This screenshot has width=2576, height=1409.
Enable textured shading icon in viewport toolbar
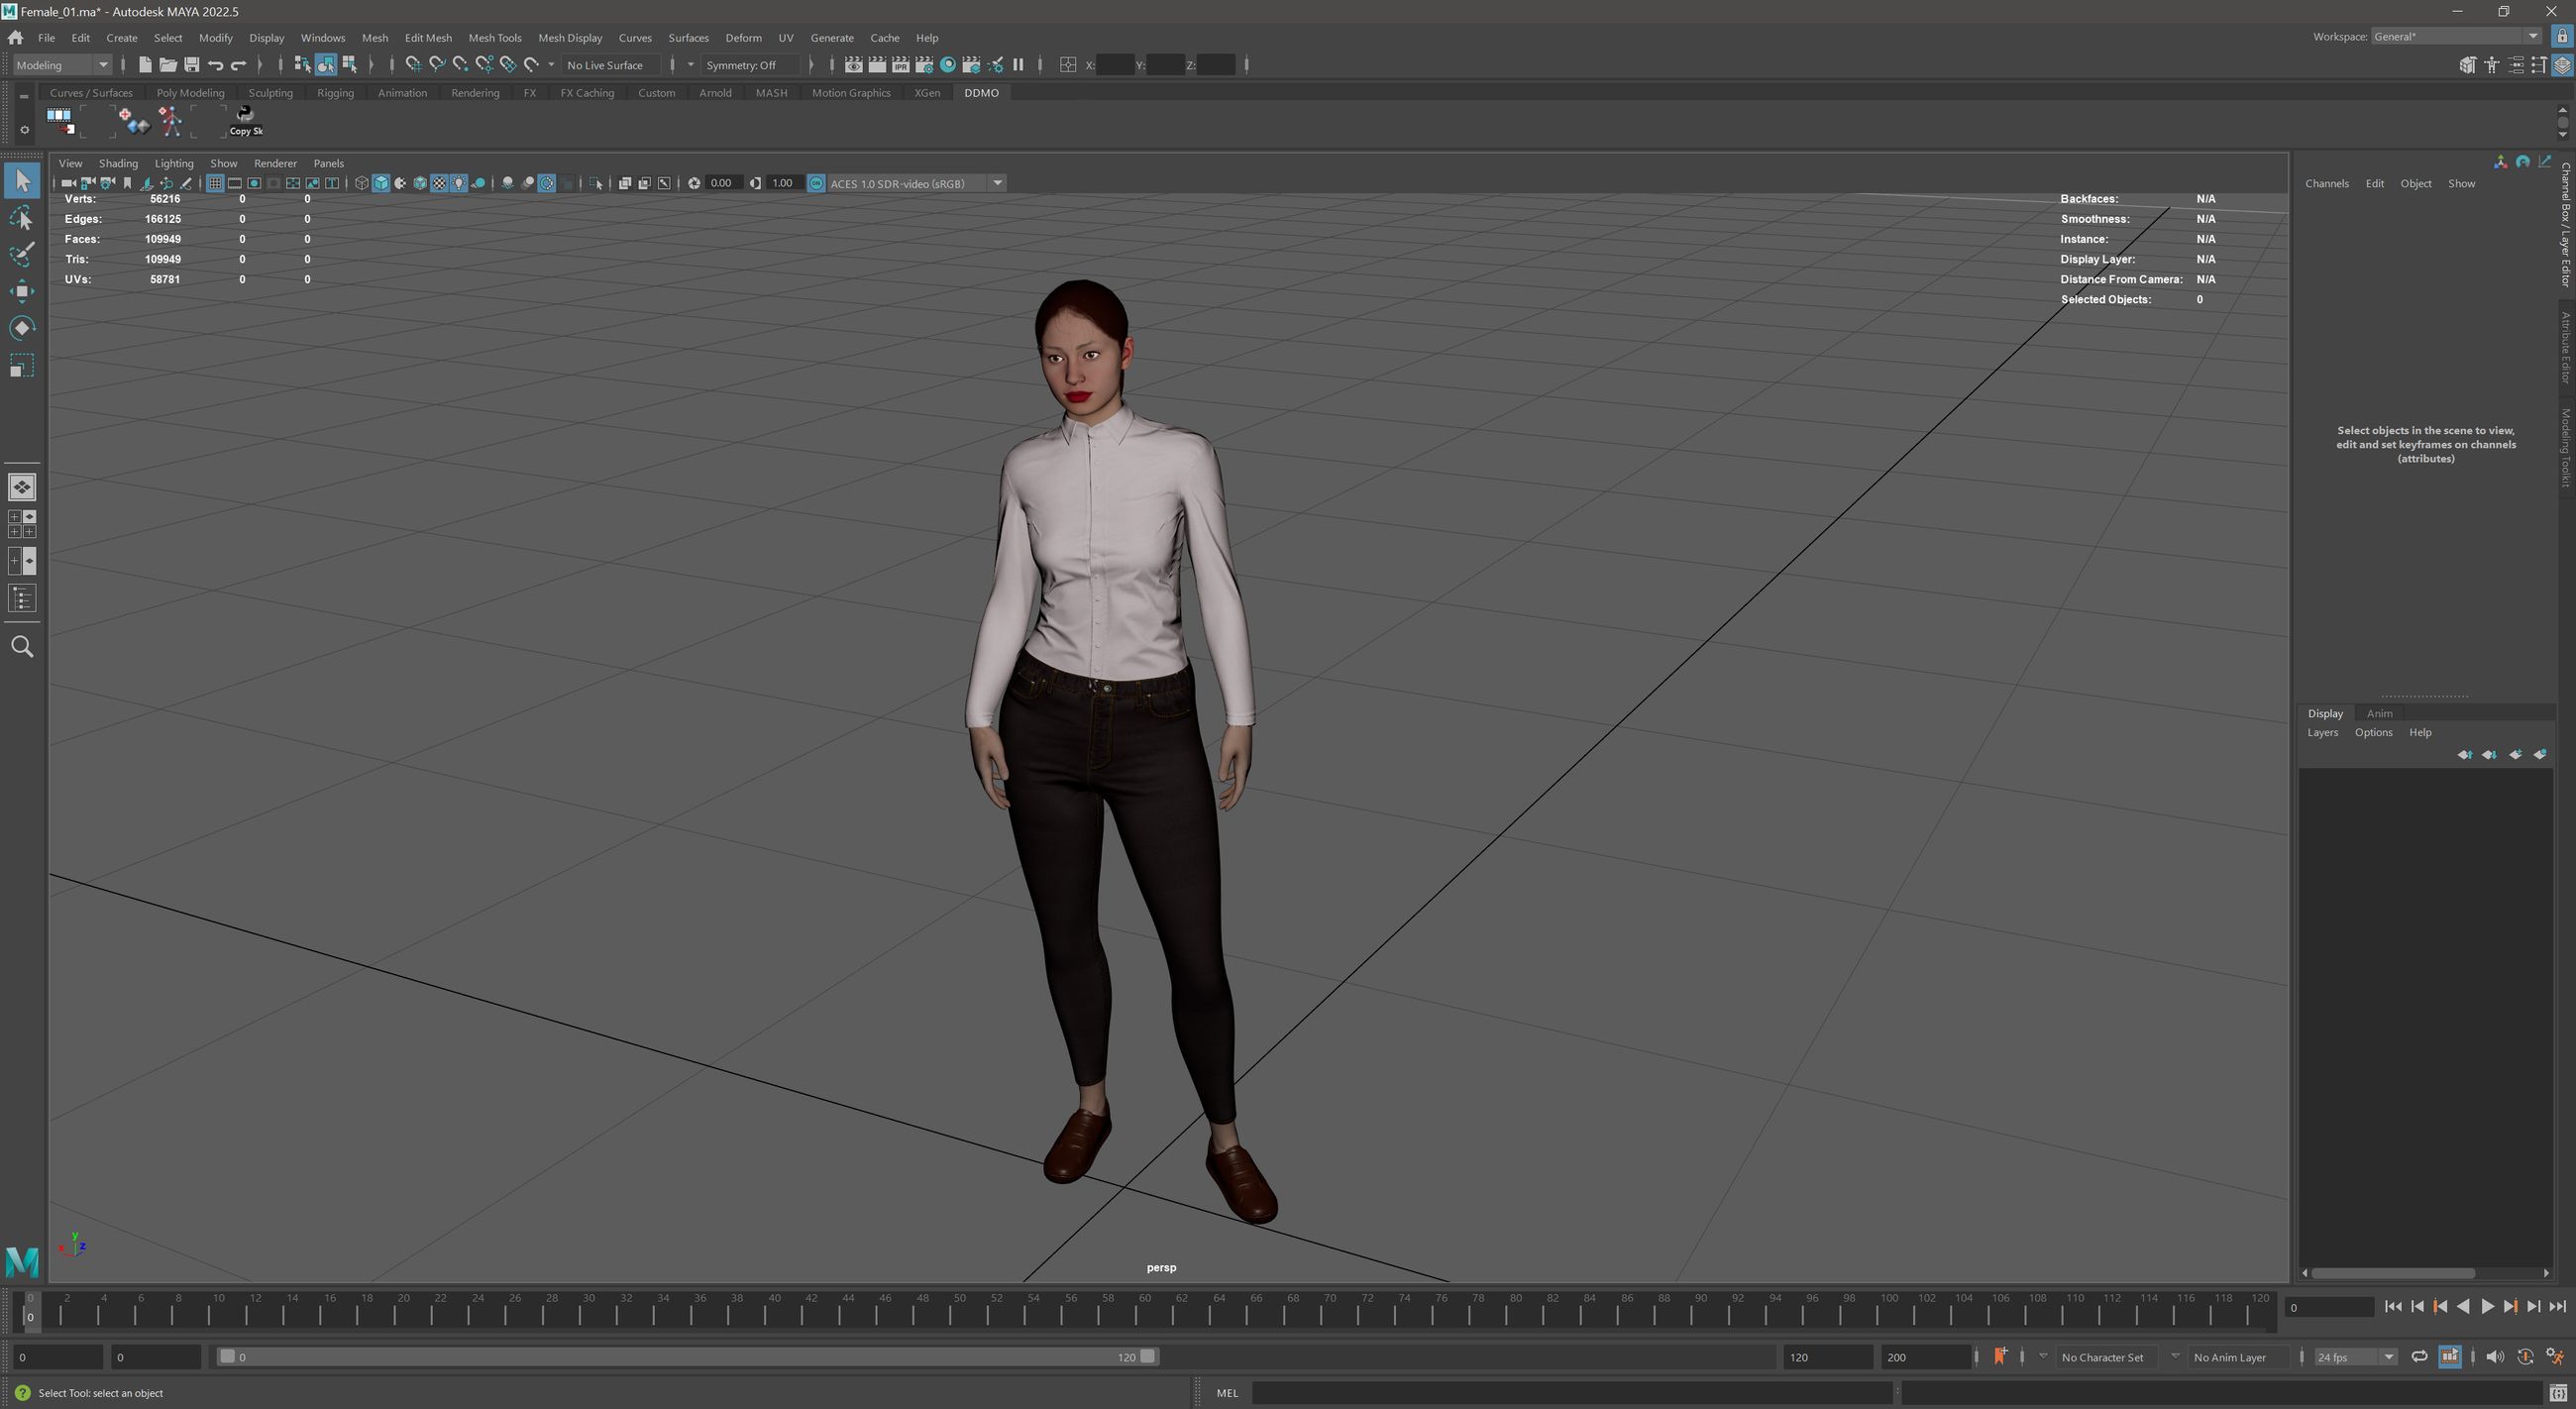pos(439,183)
